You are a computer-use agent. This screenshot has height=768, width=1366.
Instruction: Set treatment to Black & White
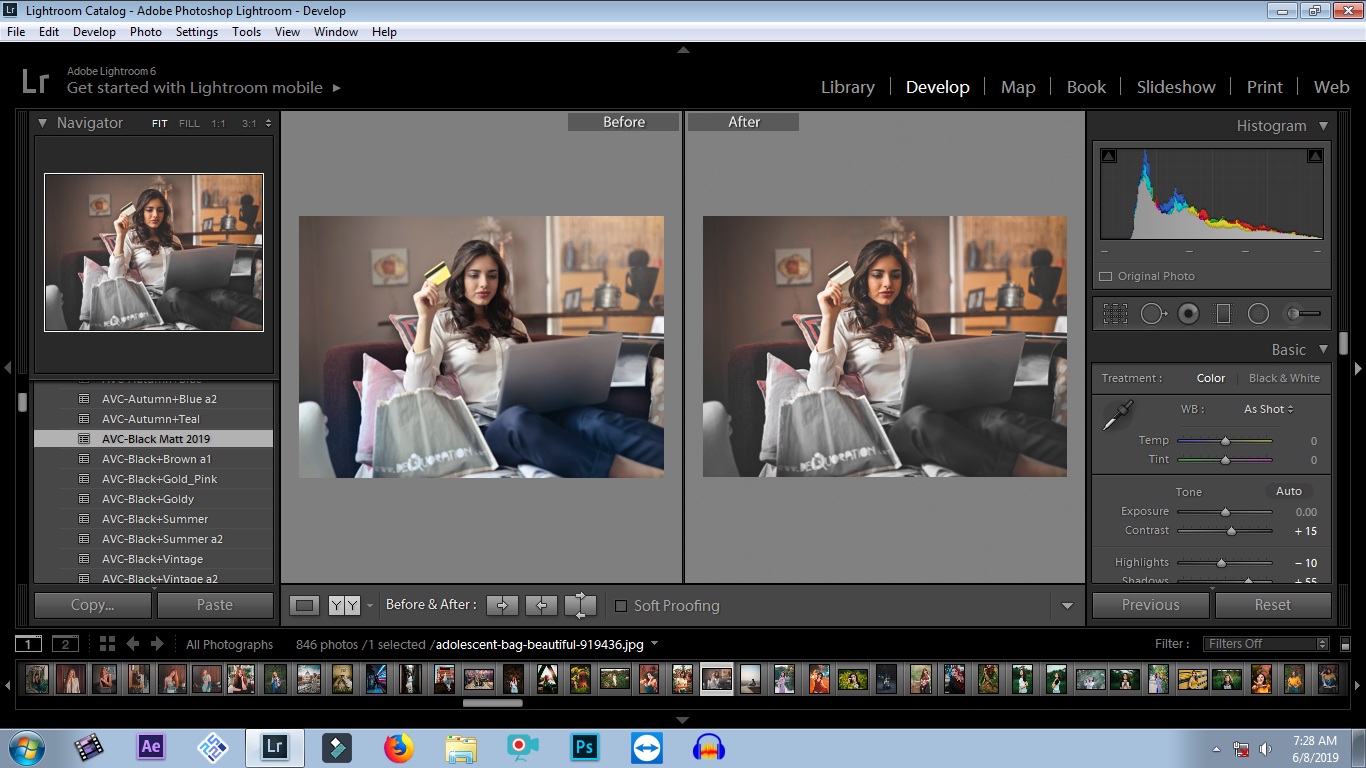click(1284, 378)
